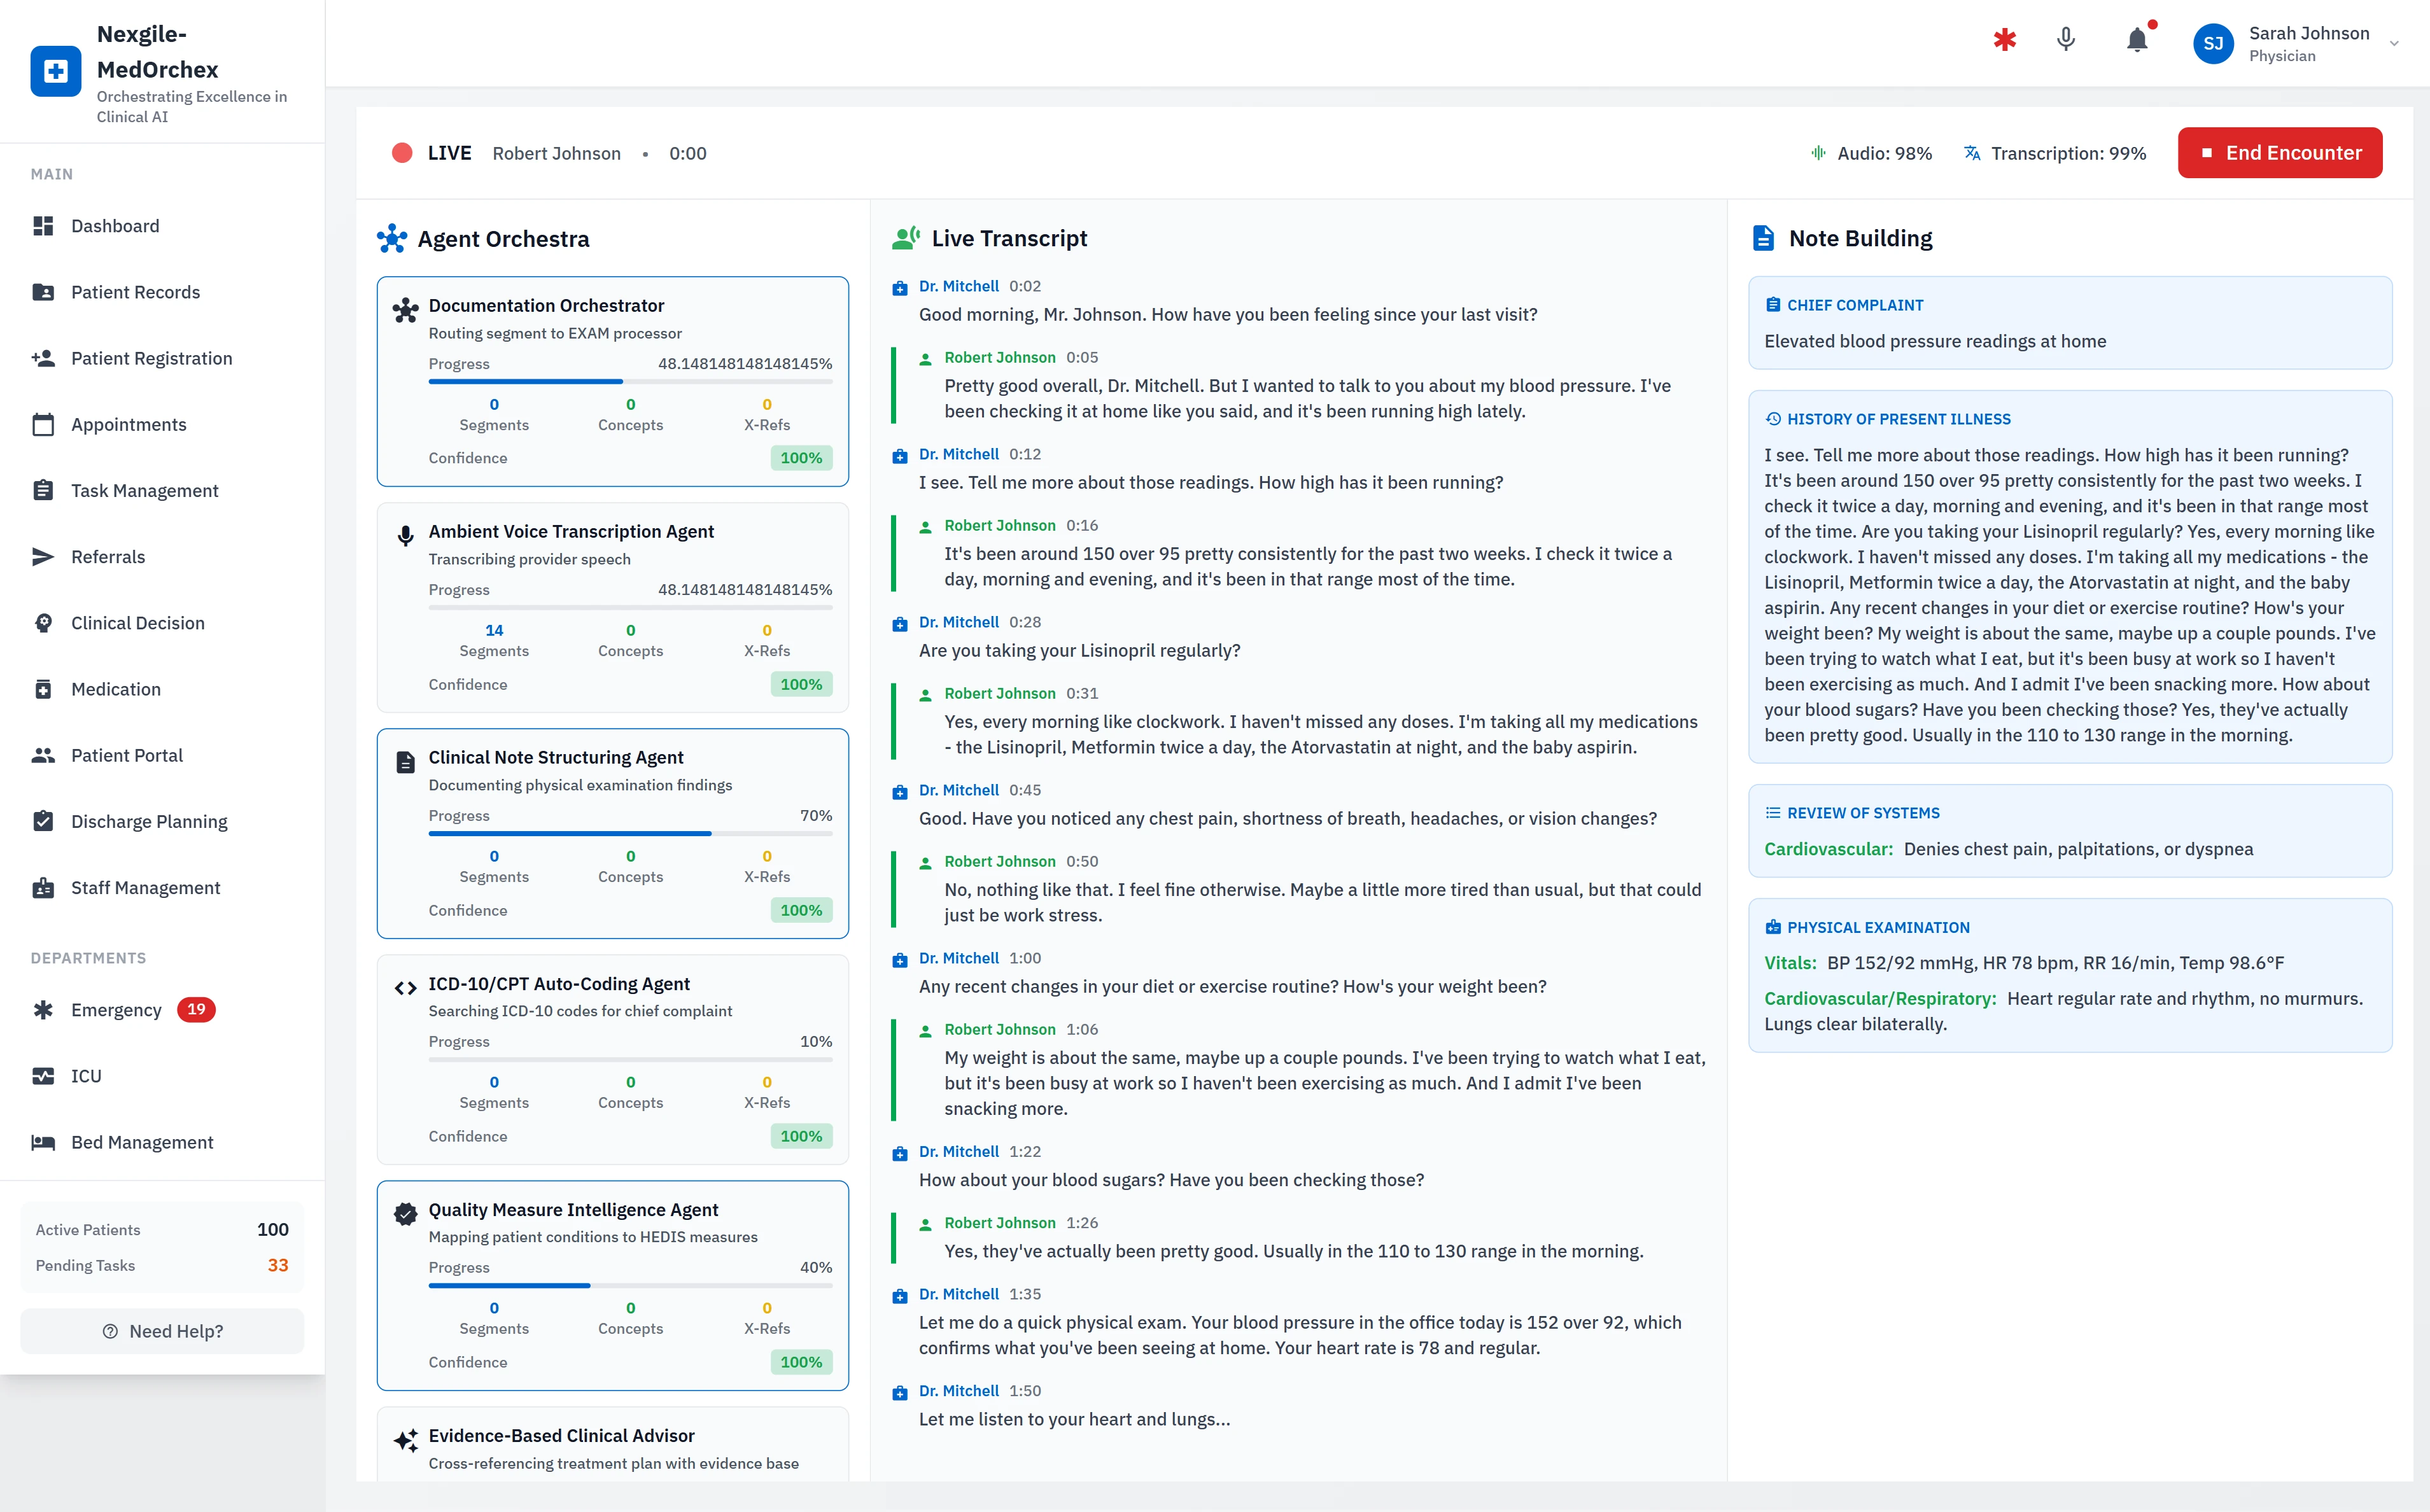The width and height of the screenshot is (2430, 1512).
Task: Open Appointments in the sidebar
Action: (x=128, y=424)
